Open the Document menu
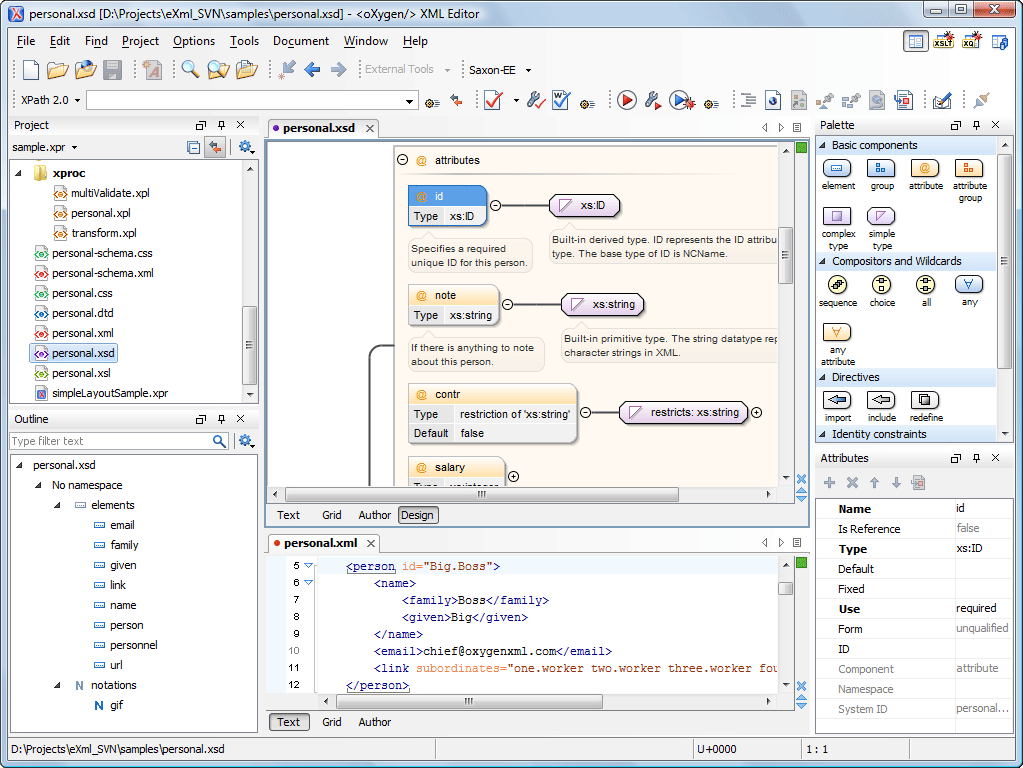Image resolution: width=1023 pixels, height=768 pixels. tap(301, 40)
